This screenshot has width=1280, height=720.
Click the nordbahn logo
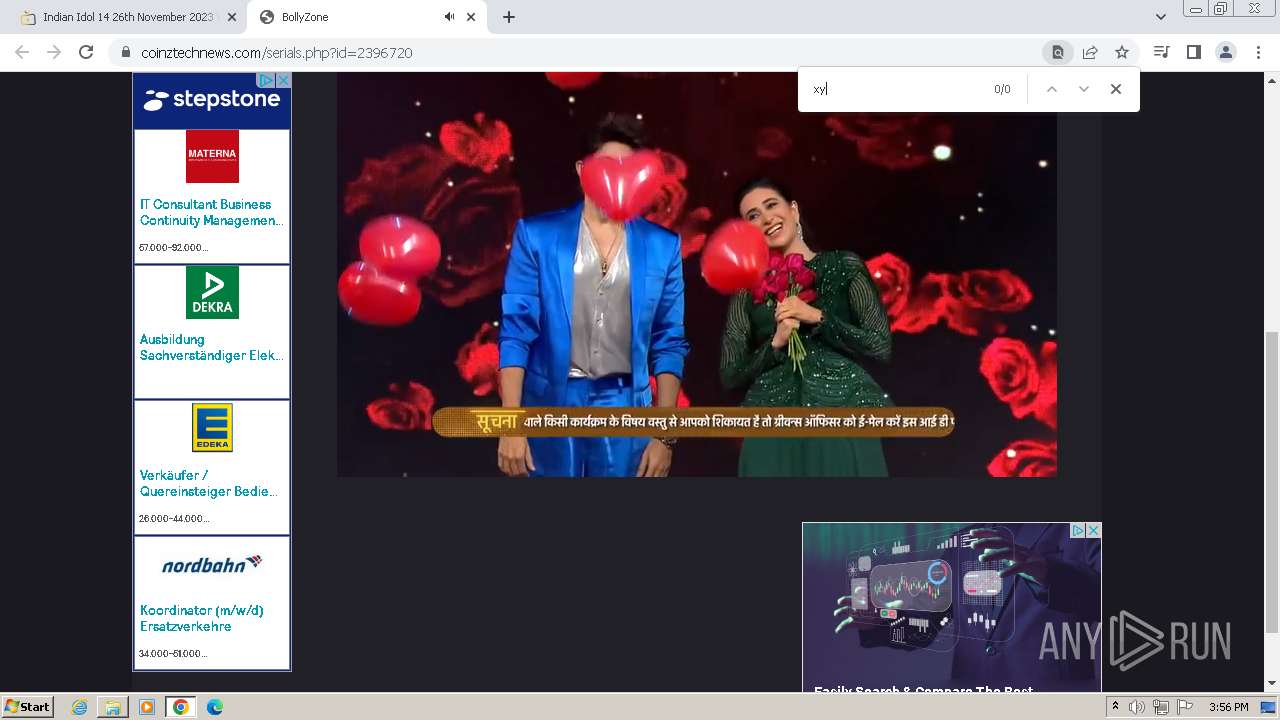pos(212,564)
